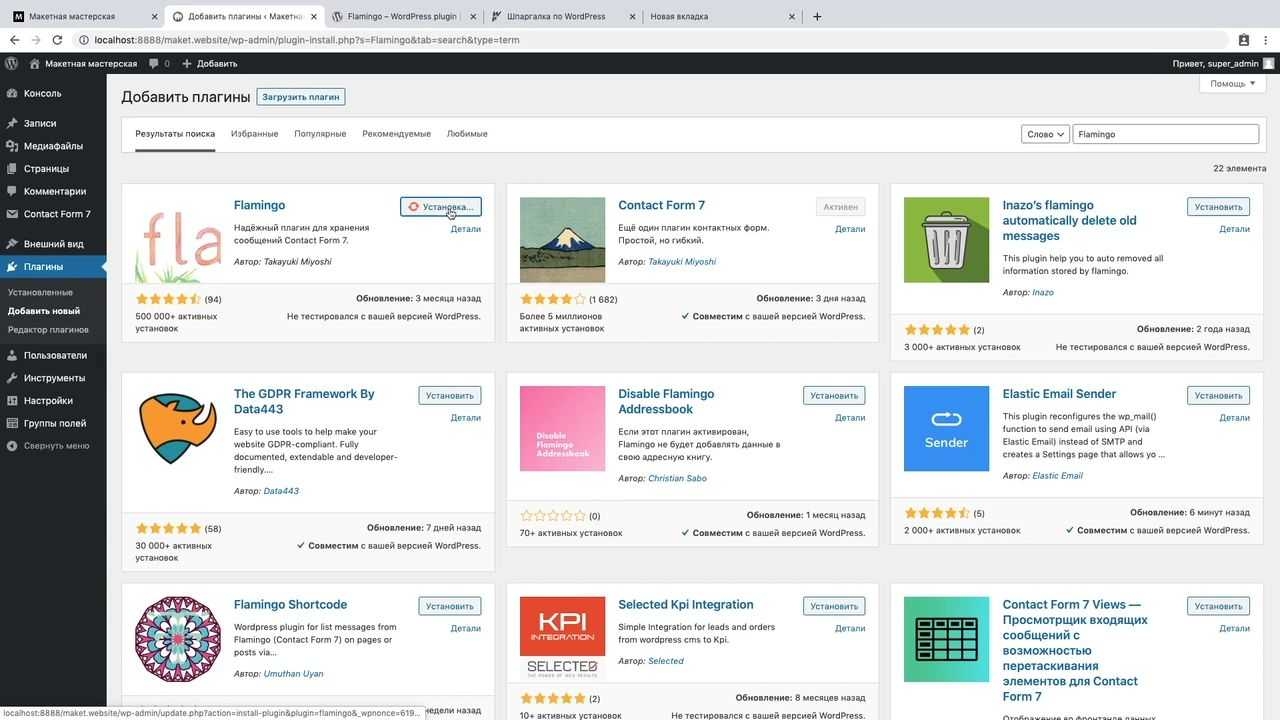The image size is (1280, 720).
Task: Click the Inazo's flamingo trash can thumbnail
Action: tap(946, 240)
